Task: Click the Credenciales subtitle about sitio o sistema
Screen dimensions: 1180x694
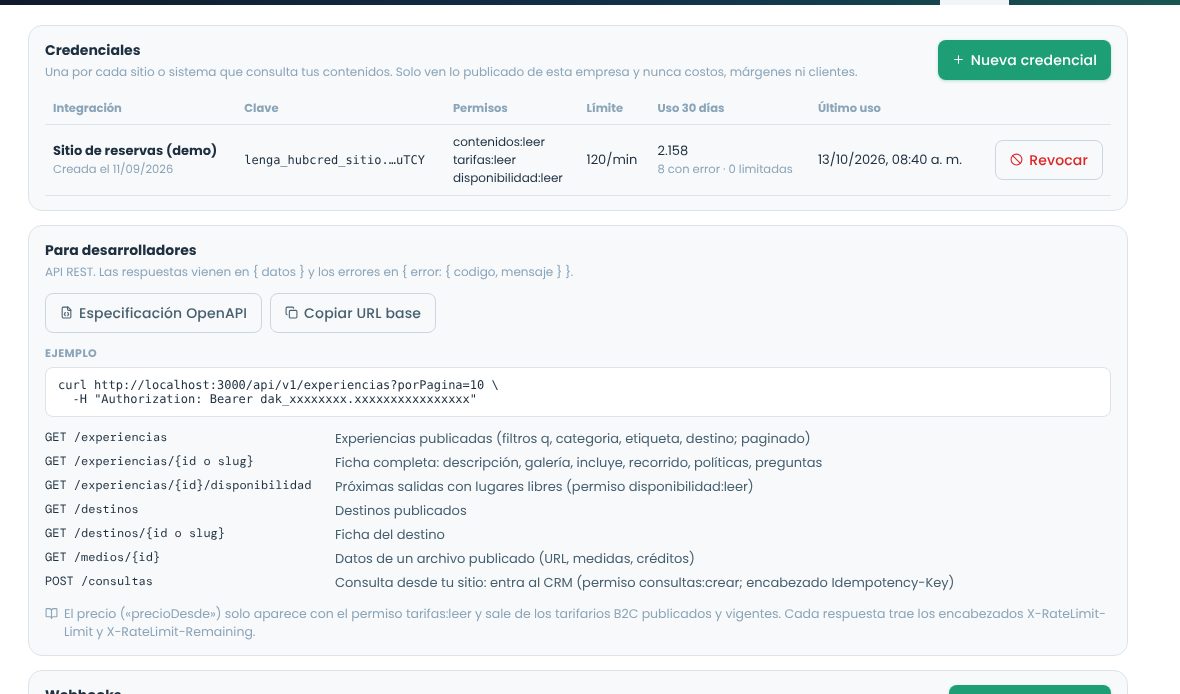Action: tap(451, 72)
